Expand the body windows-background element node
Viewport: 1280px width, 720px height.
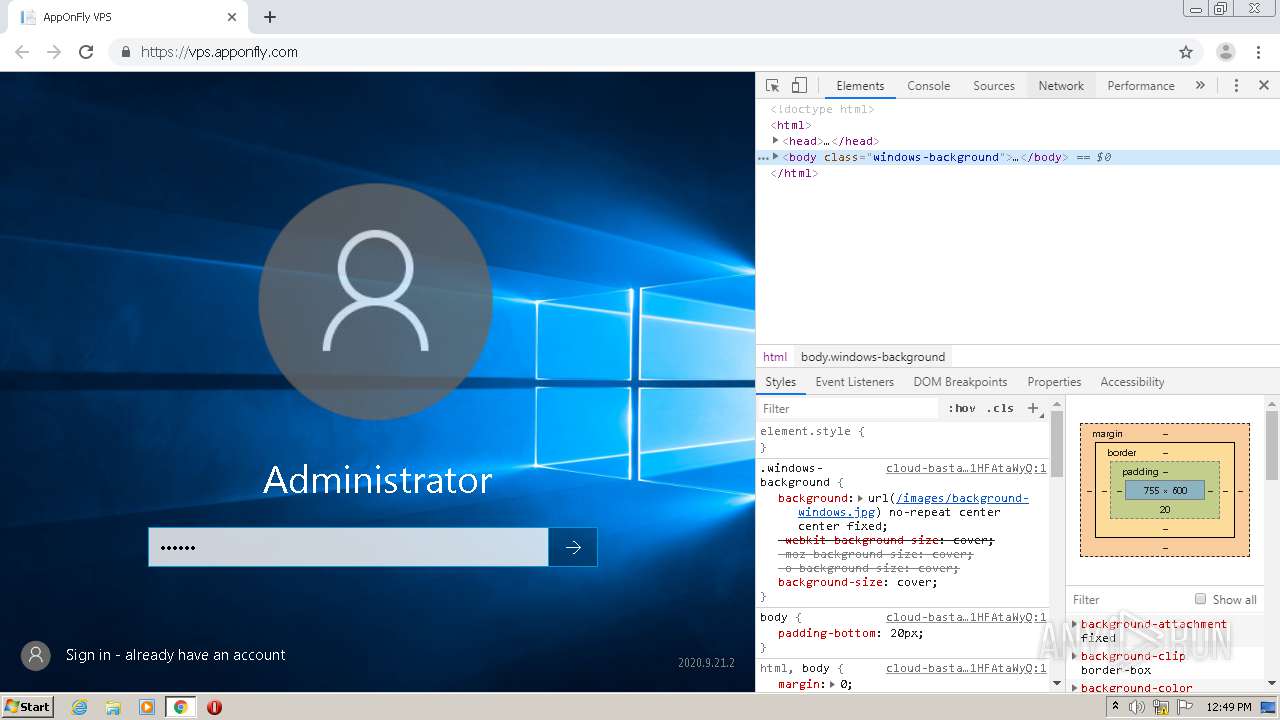(776, 157)
